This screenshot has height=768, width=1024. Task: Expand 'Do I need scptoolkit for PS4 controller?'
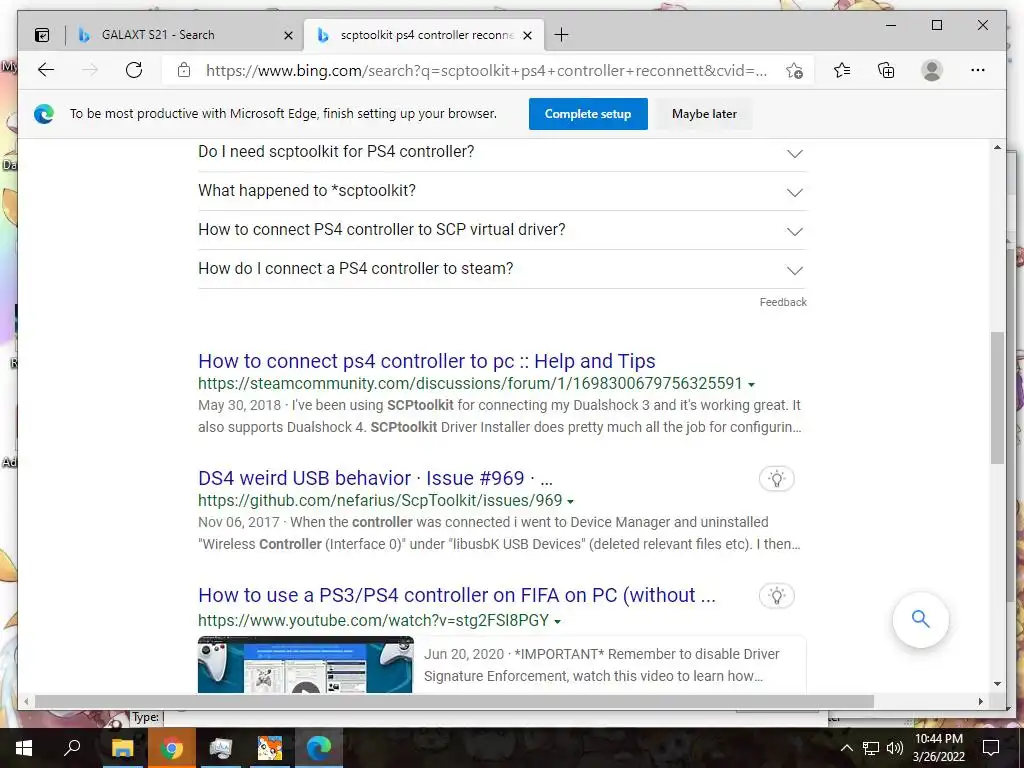[502, 152]
